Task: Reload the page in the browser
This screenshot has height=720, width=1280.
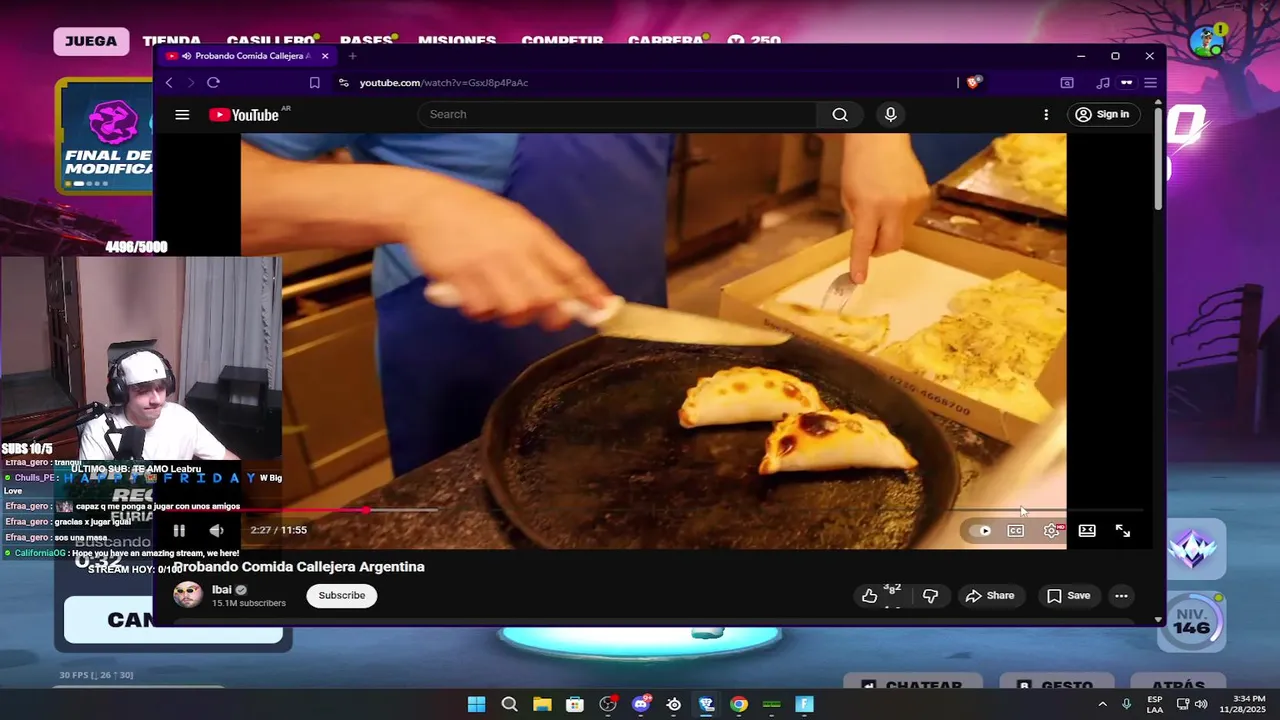Action: (x=213, y=83)
